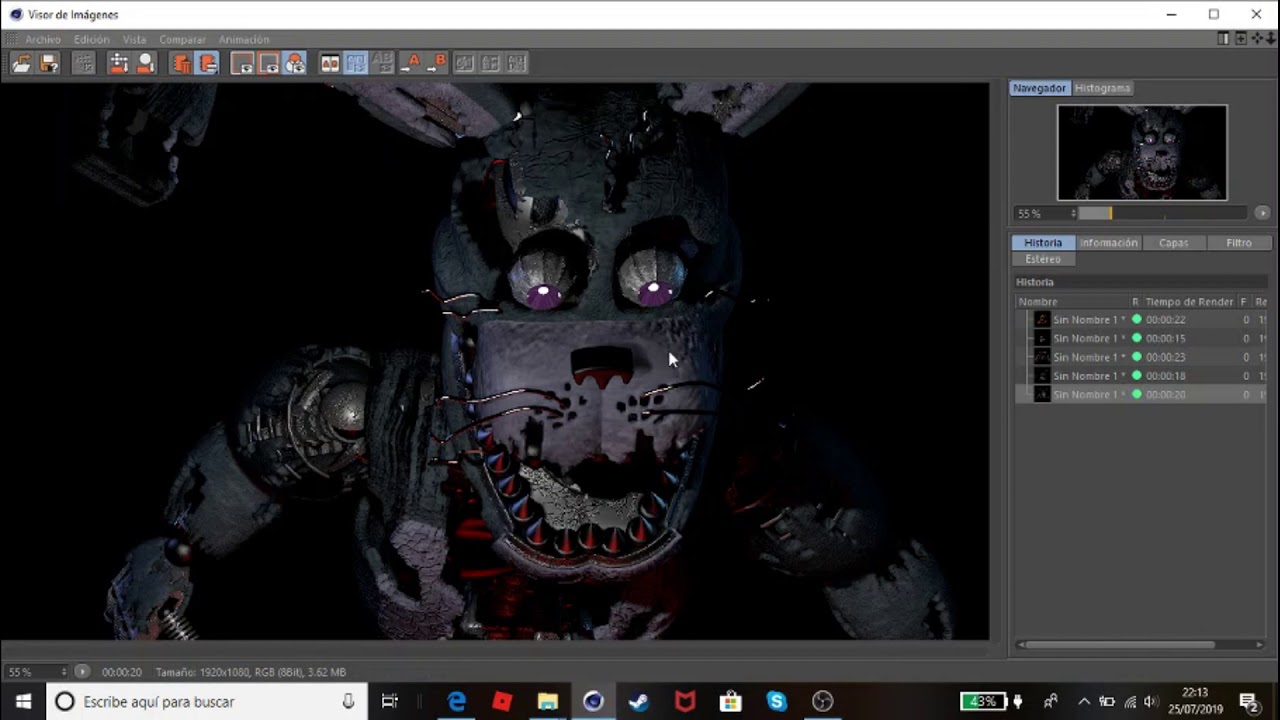Adjust the navigator zoom slider

(1163, 213)
